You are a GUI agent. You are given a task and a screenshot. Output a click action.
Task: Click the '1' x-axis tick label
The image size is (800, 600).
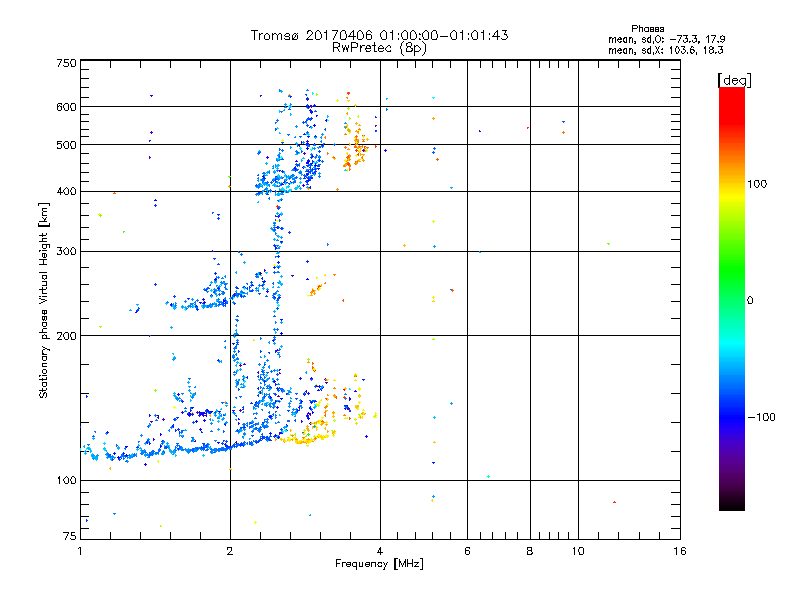pos(80,551)
